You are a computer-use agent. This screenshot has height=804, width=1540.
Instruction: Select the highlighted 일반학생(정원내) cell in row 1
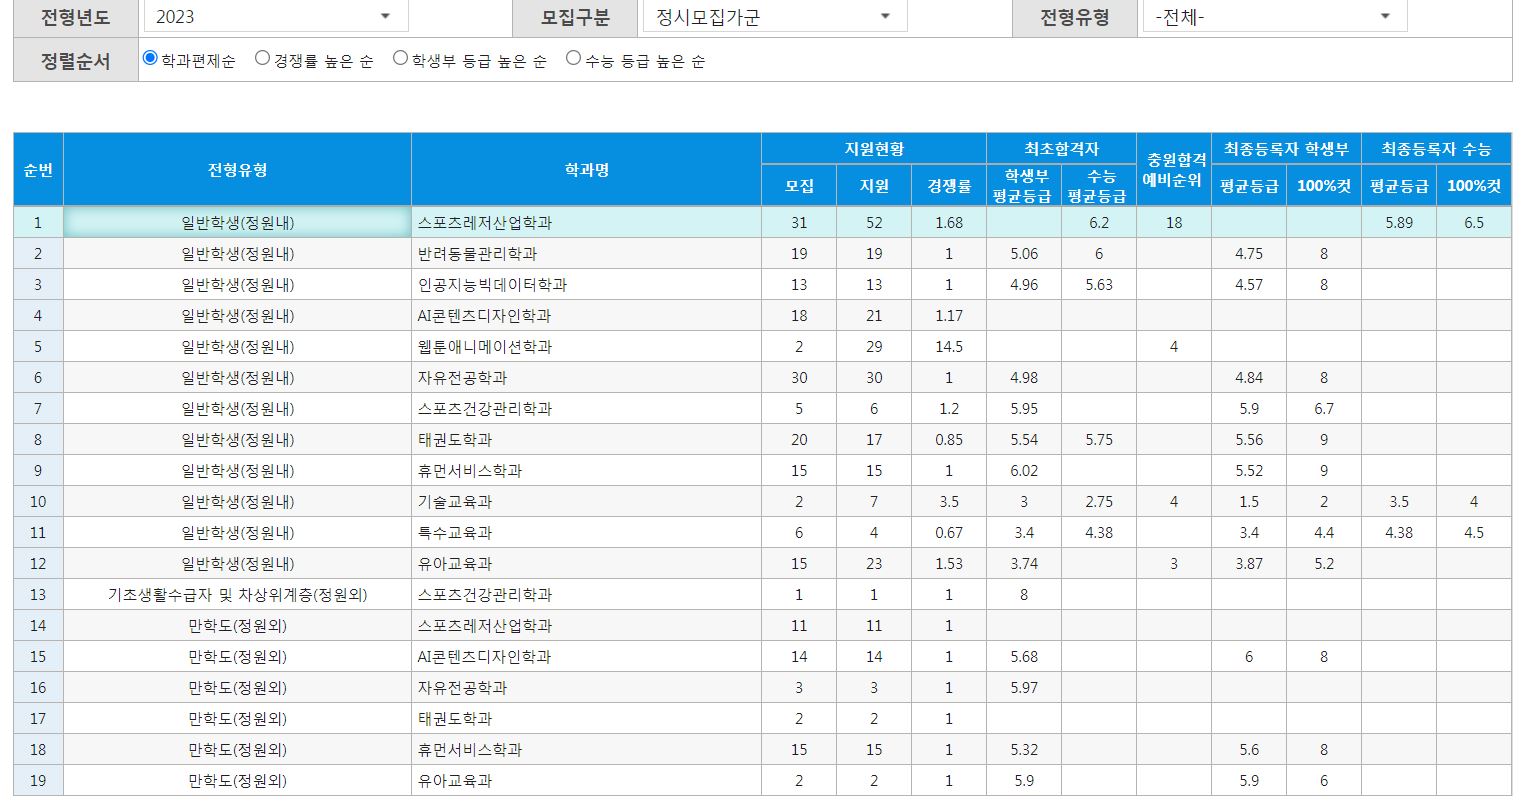tap(237, 222)
